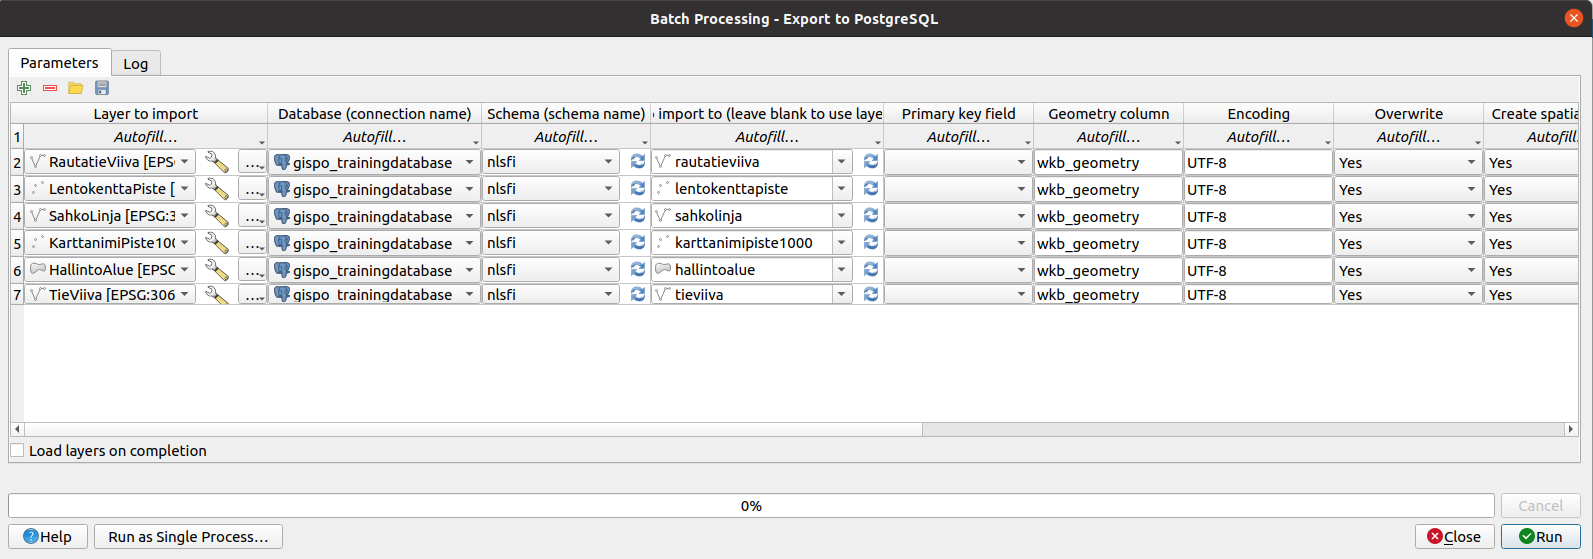Click schema refresh icon in SahkoLinja row
The width and height of the screenshot is (1593, 559).
point(637,216)
